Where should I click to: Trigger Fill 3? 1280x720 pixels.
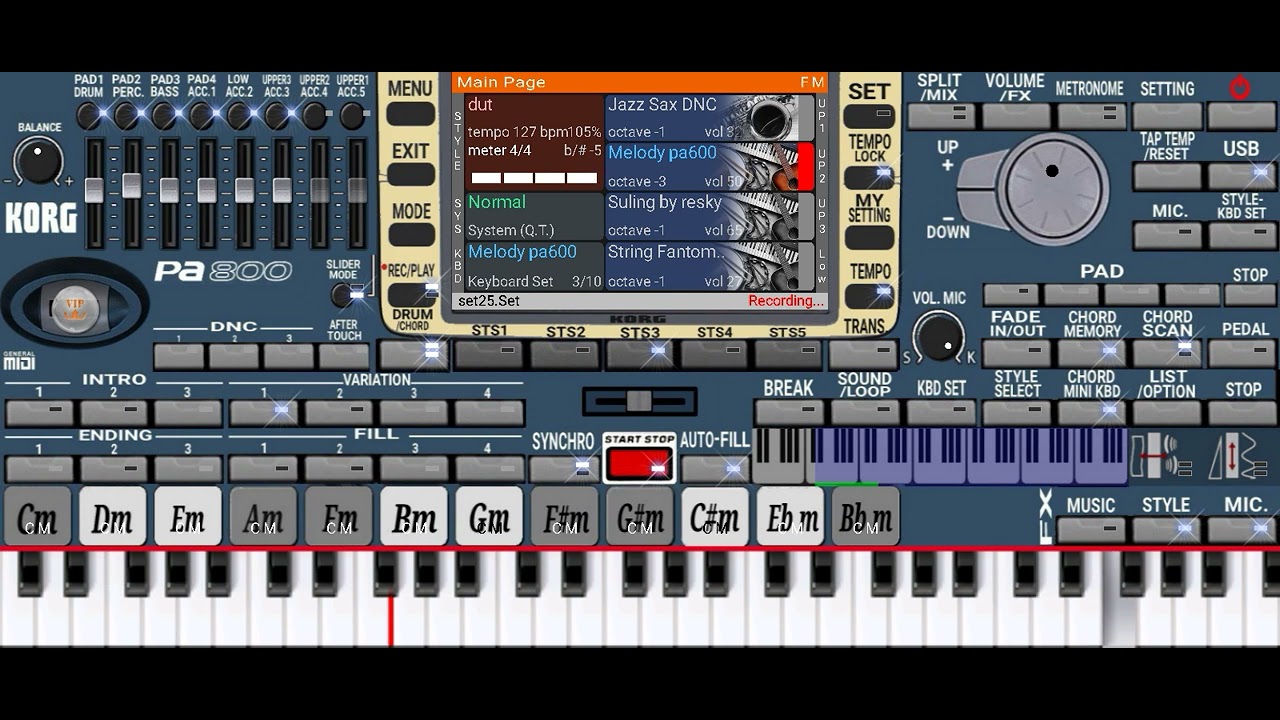click(x=414, y=468)
